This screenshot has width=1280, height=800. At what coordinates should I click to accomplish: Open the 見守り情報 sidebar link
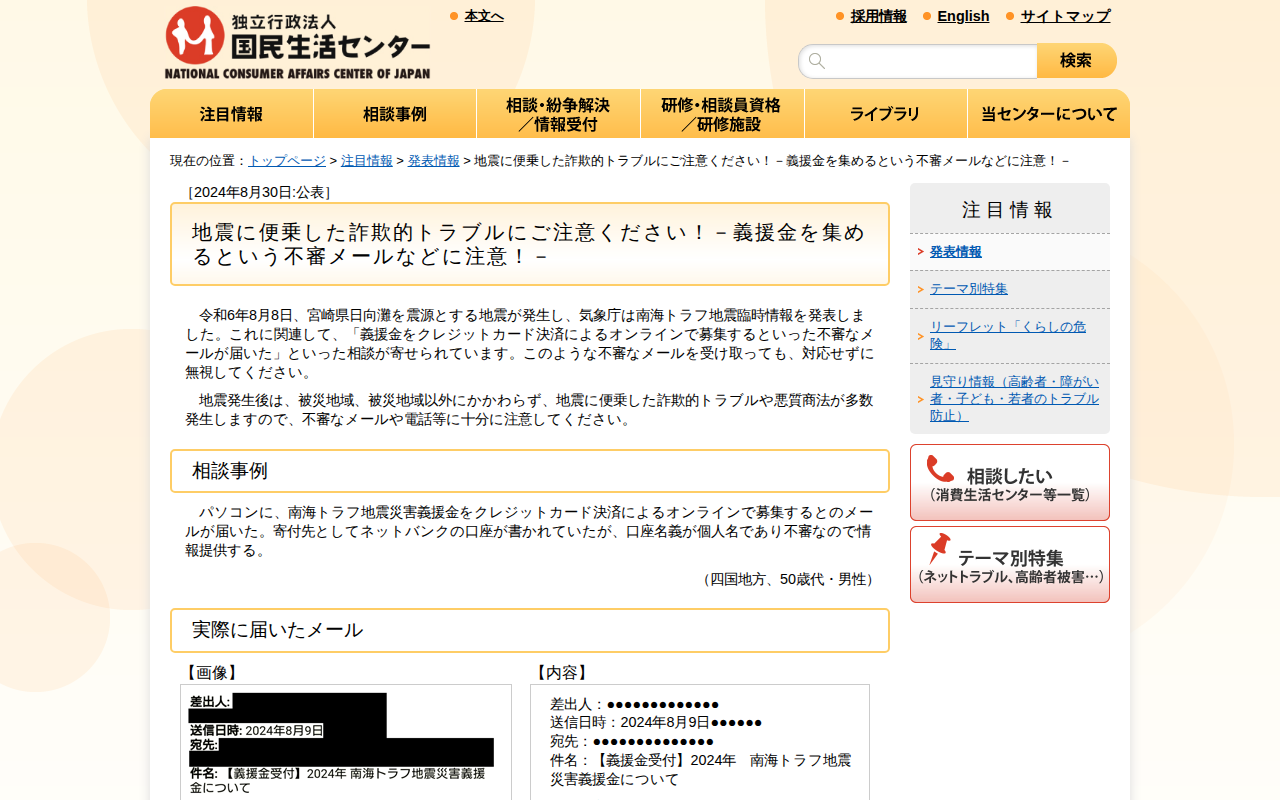(1014, 398)
